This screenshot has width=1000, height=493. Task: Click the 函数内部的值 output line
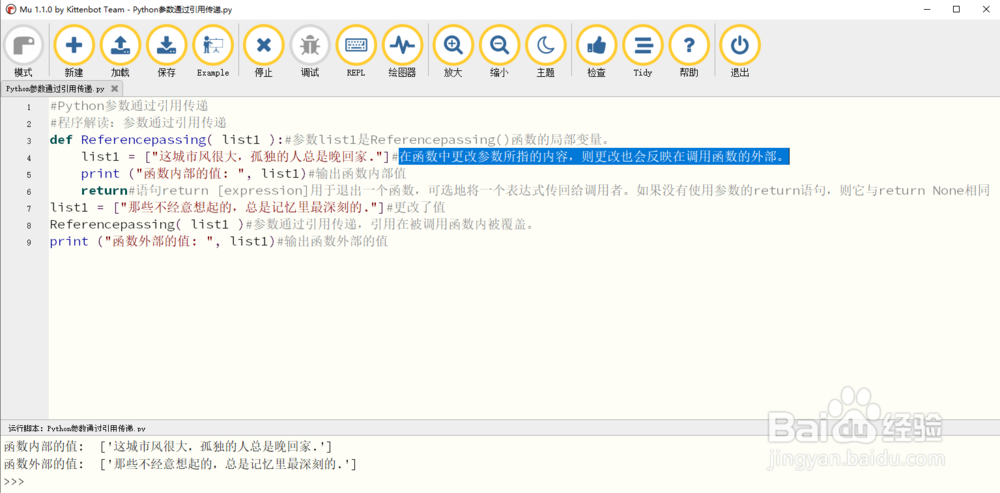point(168,447)
